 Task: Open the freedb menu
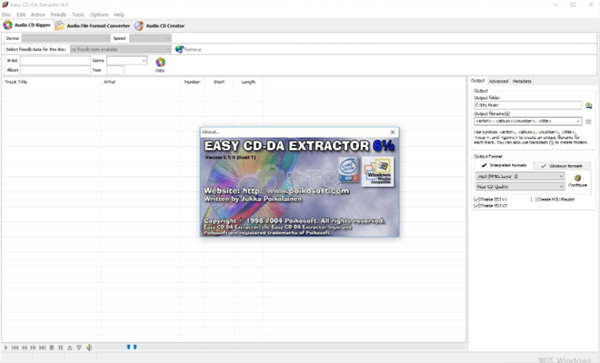pyautogui.click(x=59, y=15)
